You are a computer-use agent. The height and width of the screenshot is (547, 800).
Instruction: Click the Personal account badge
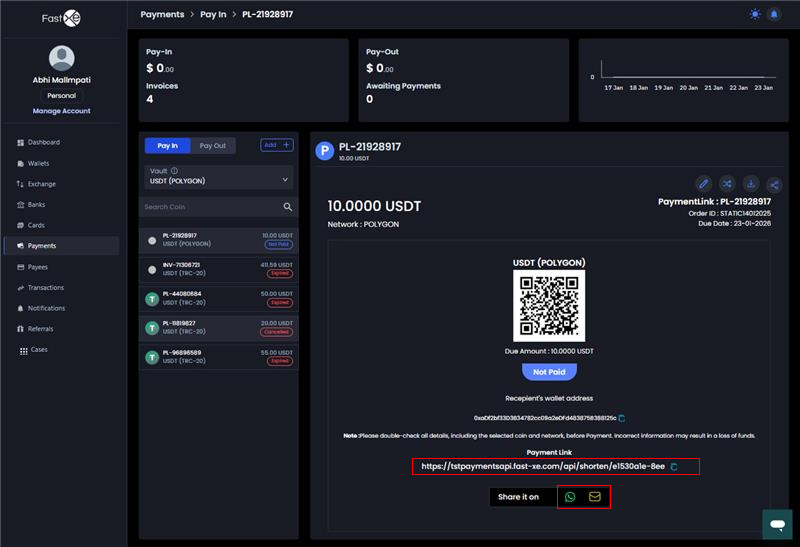(62, 95)
